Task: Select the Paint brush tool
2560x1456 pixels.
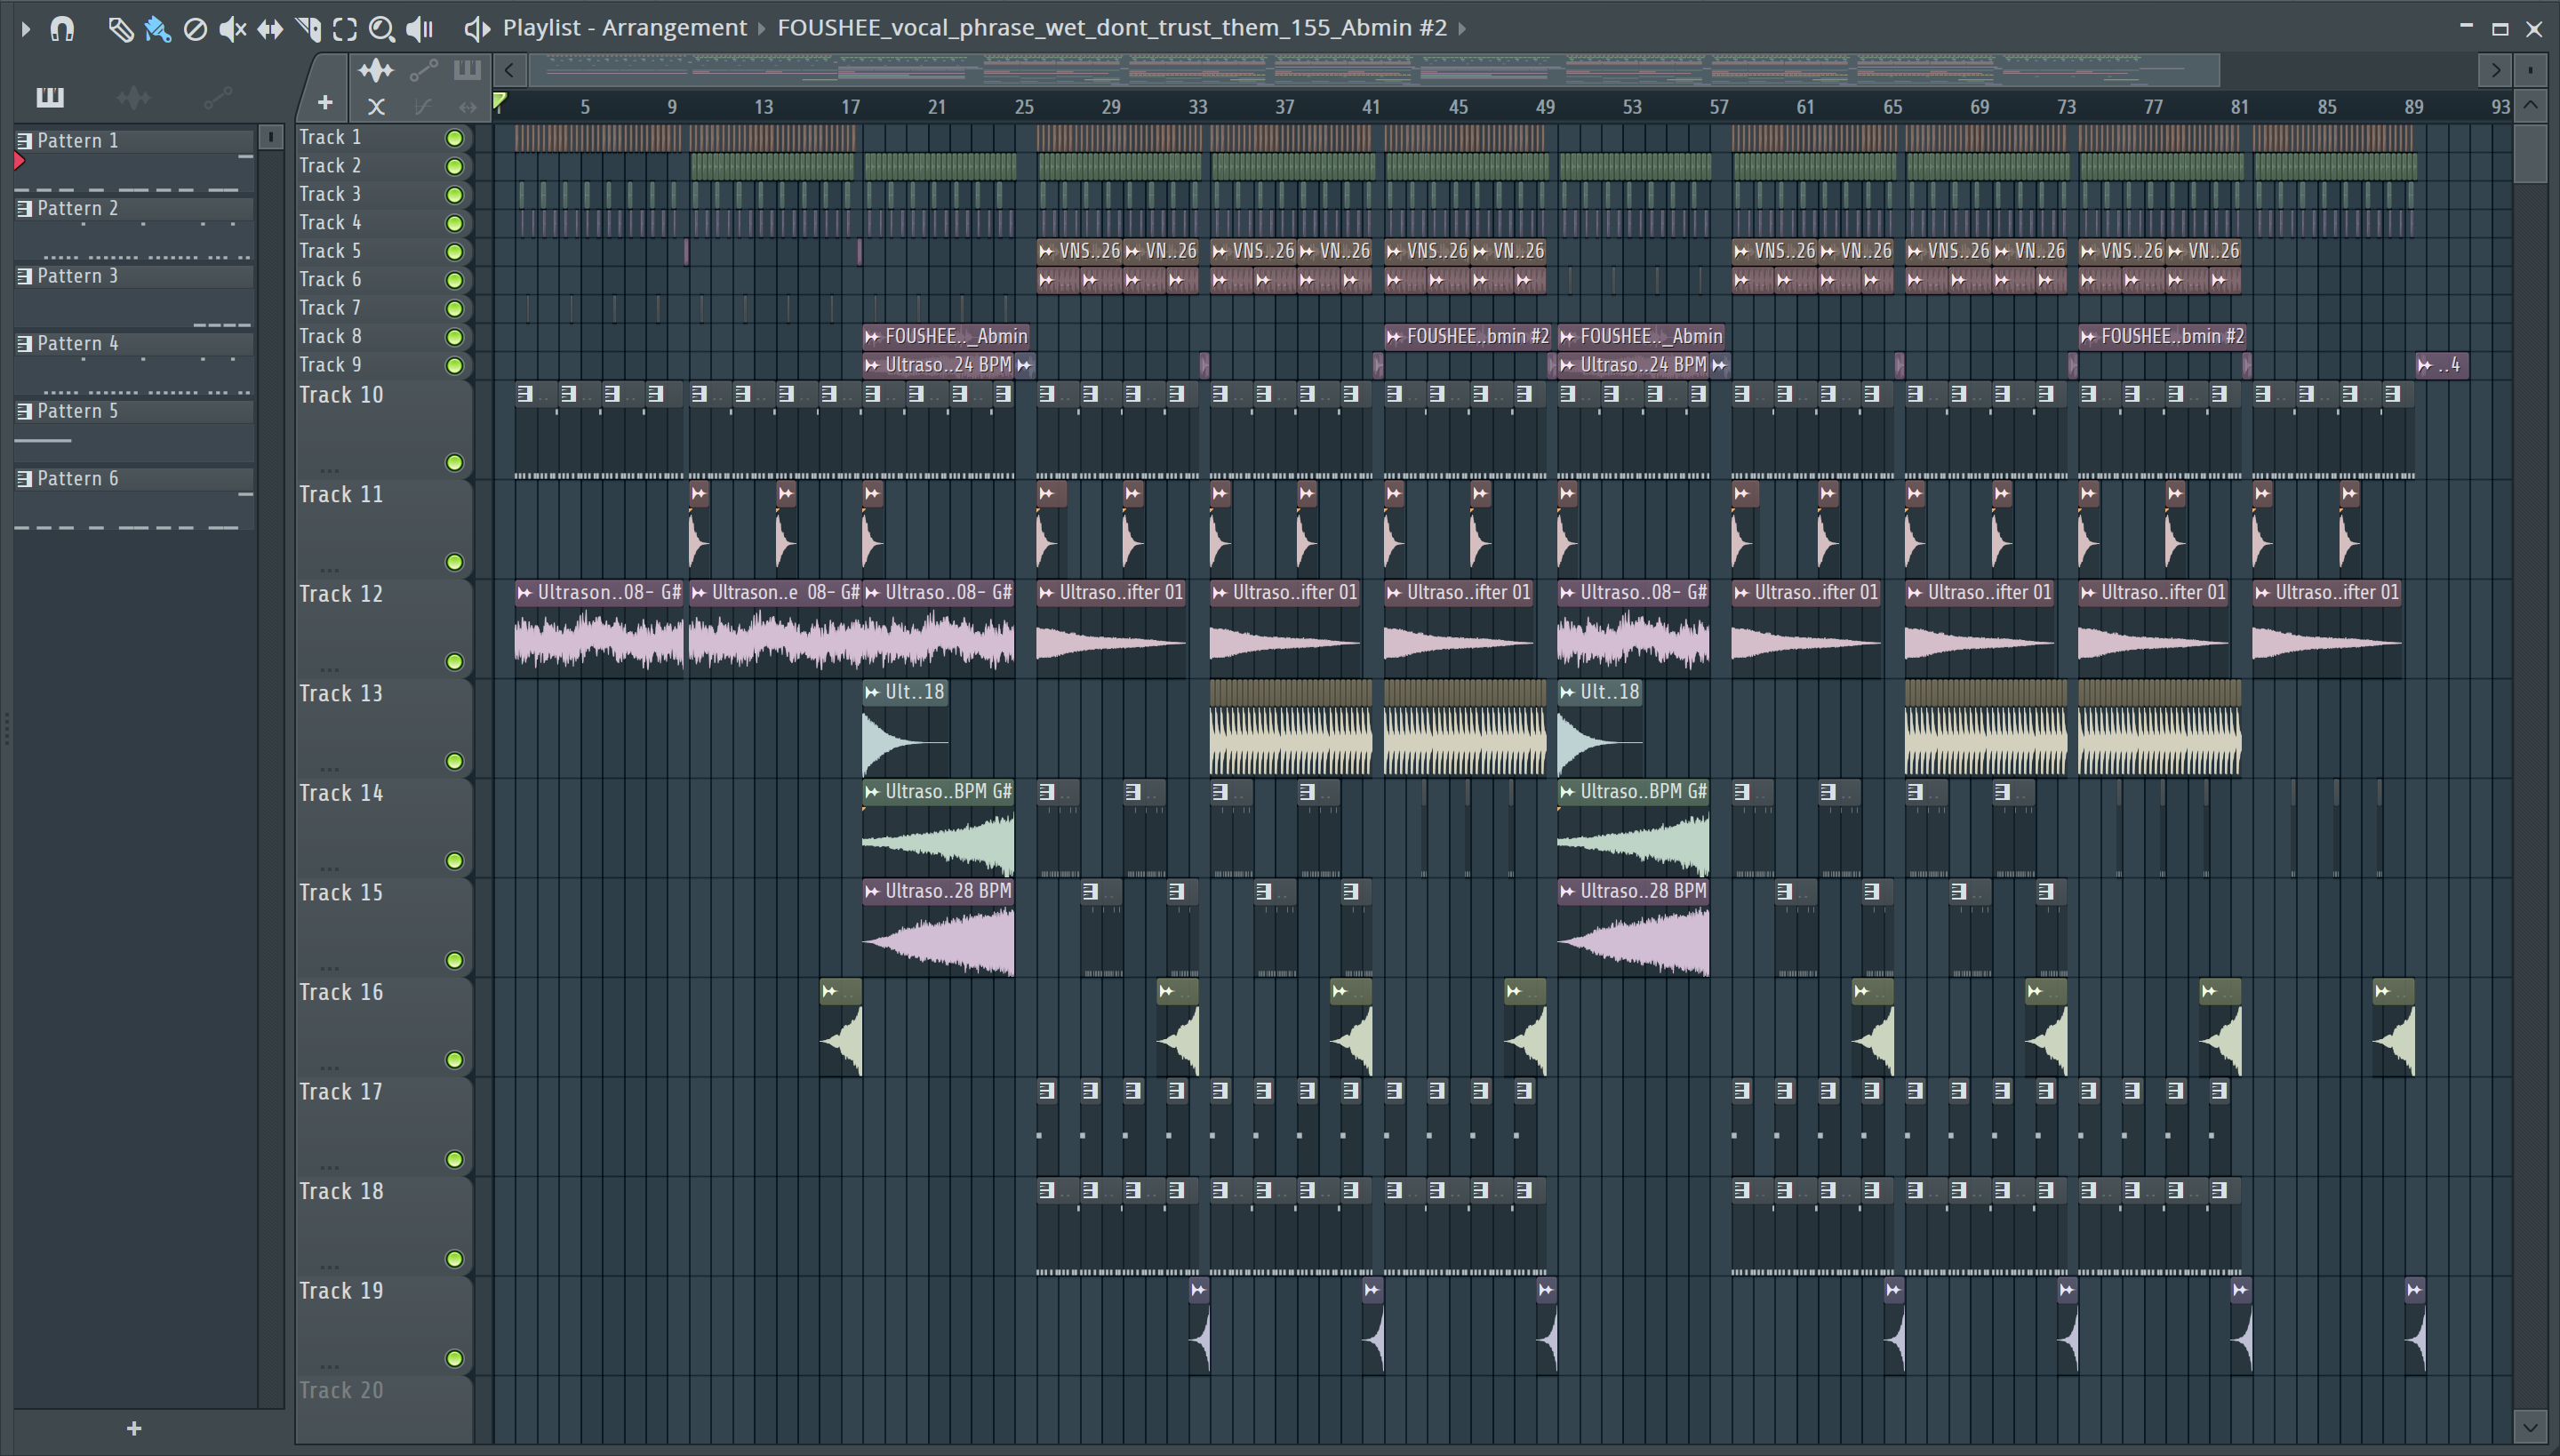Action: click(x=157, y=29)
